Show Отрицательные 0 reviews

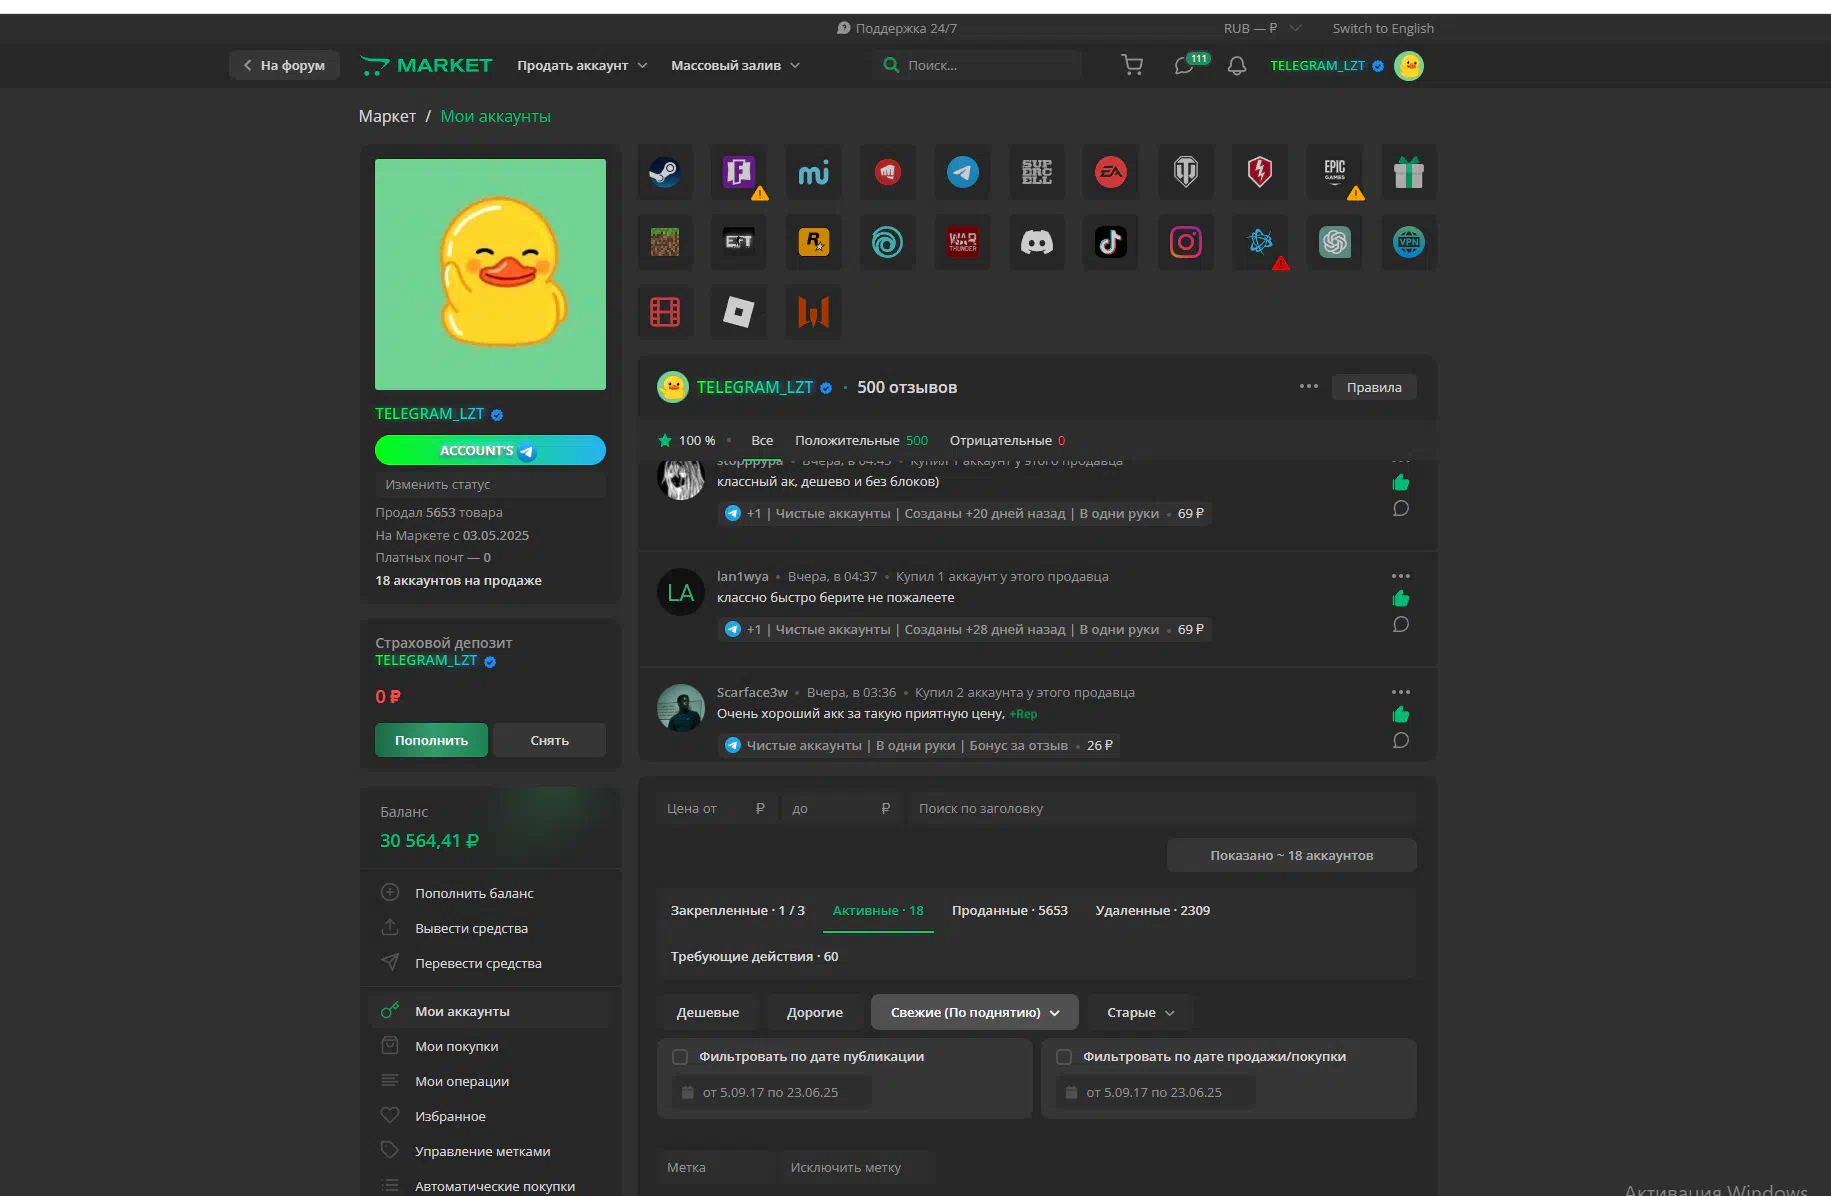(1007, 440)
